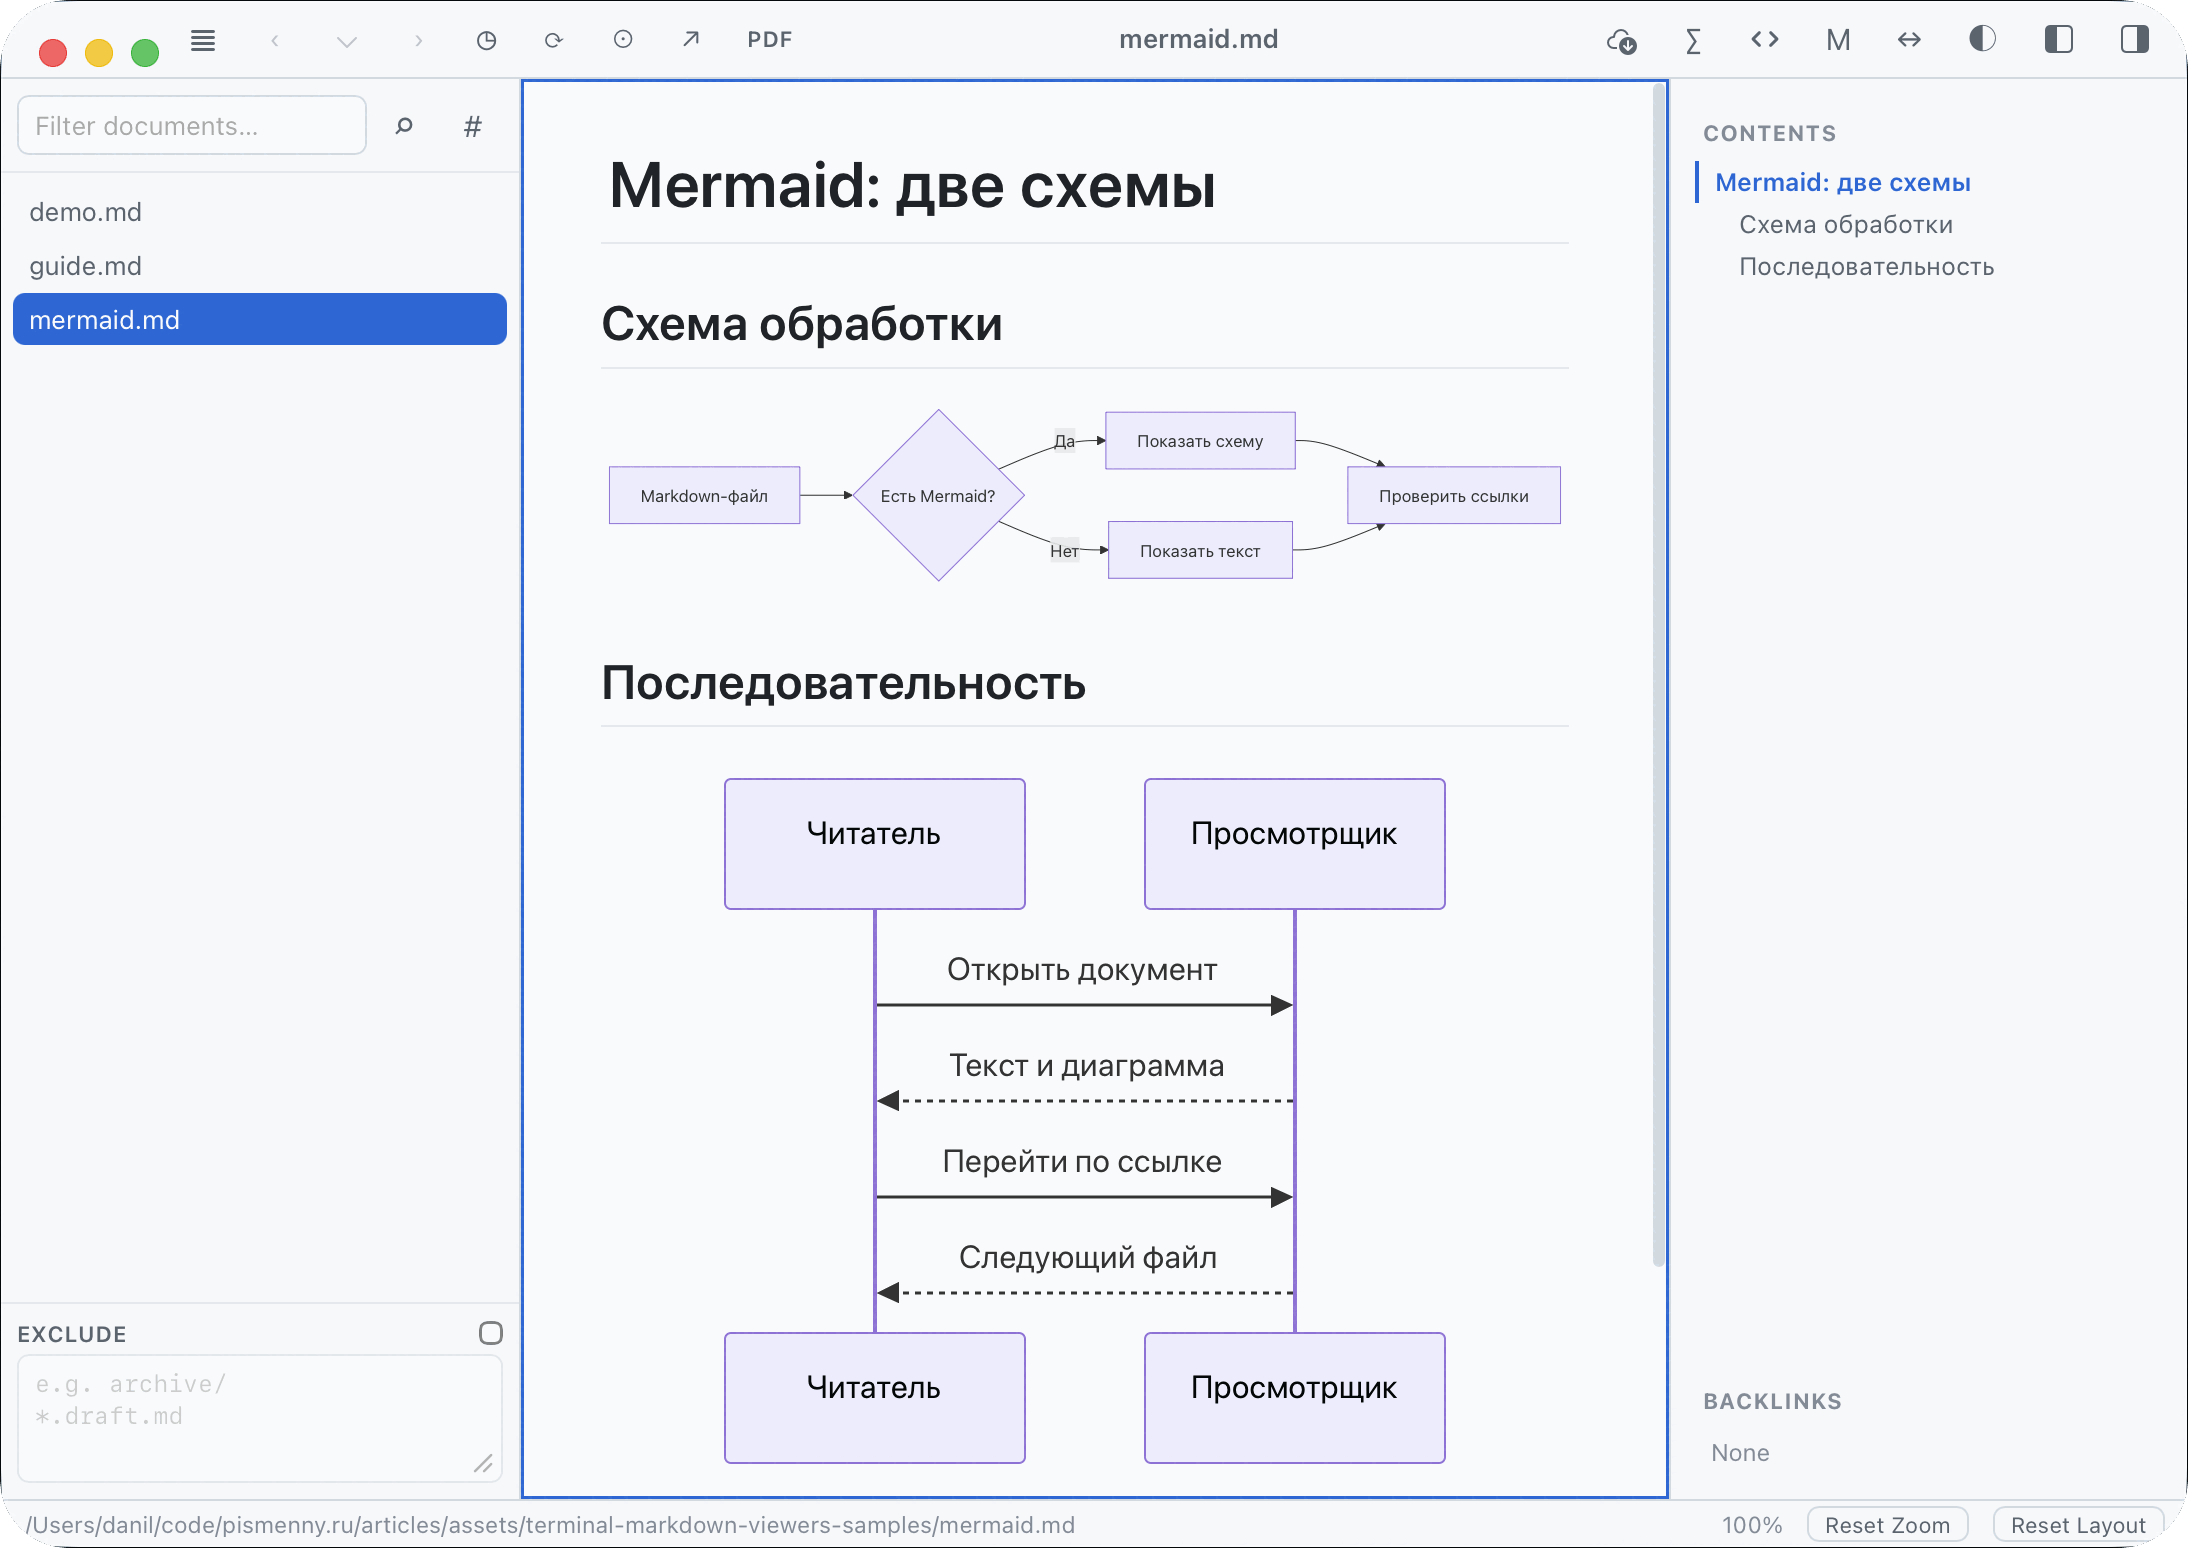Click the top 'Просмотрщик' actor box
The height and width of the screenshot is (1548, 2188).
click(1295, 843)
